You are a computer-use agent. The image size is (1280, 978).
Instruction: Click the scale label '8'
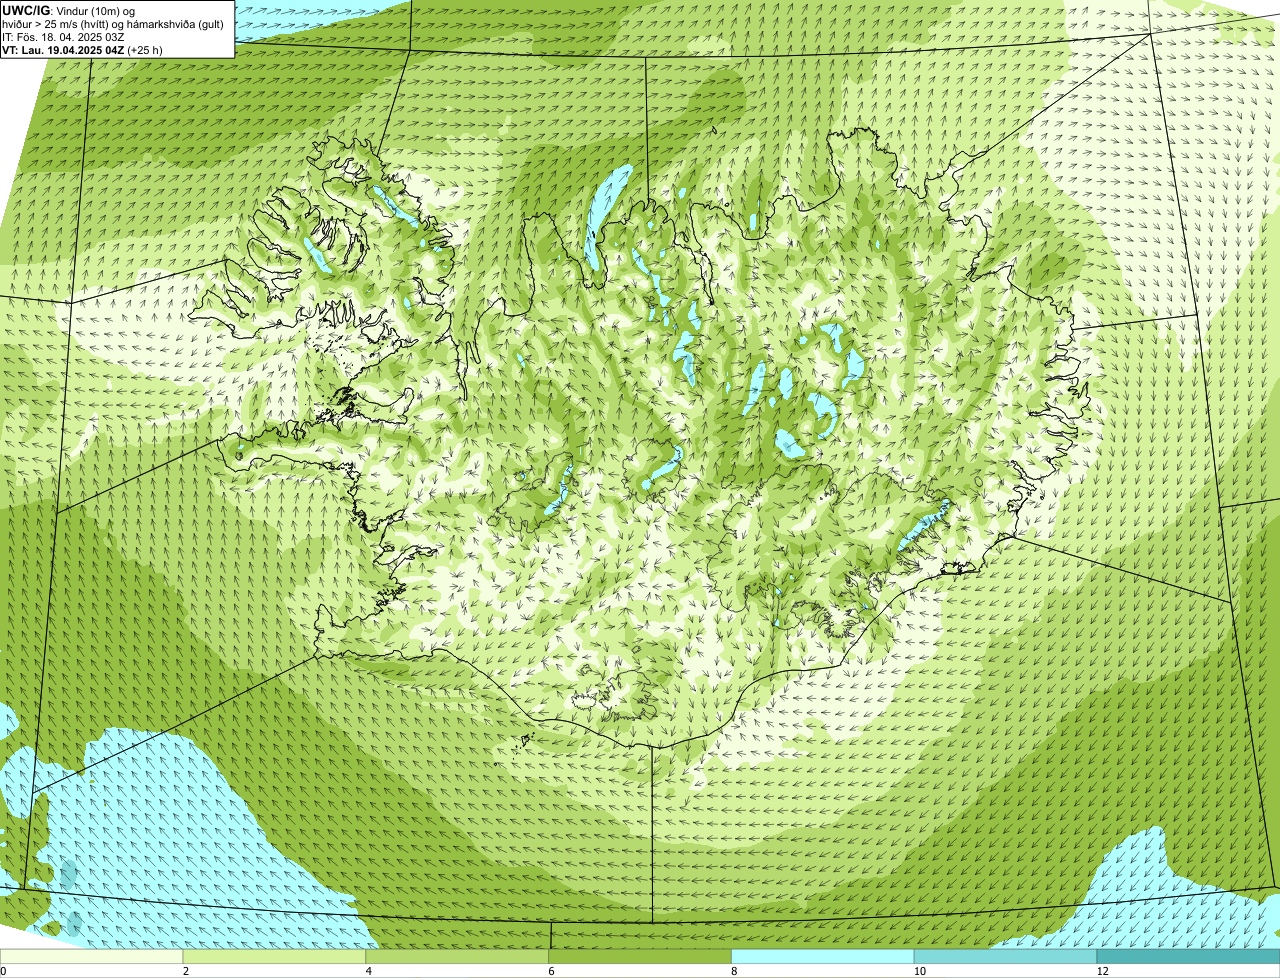[734, 971]
